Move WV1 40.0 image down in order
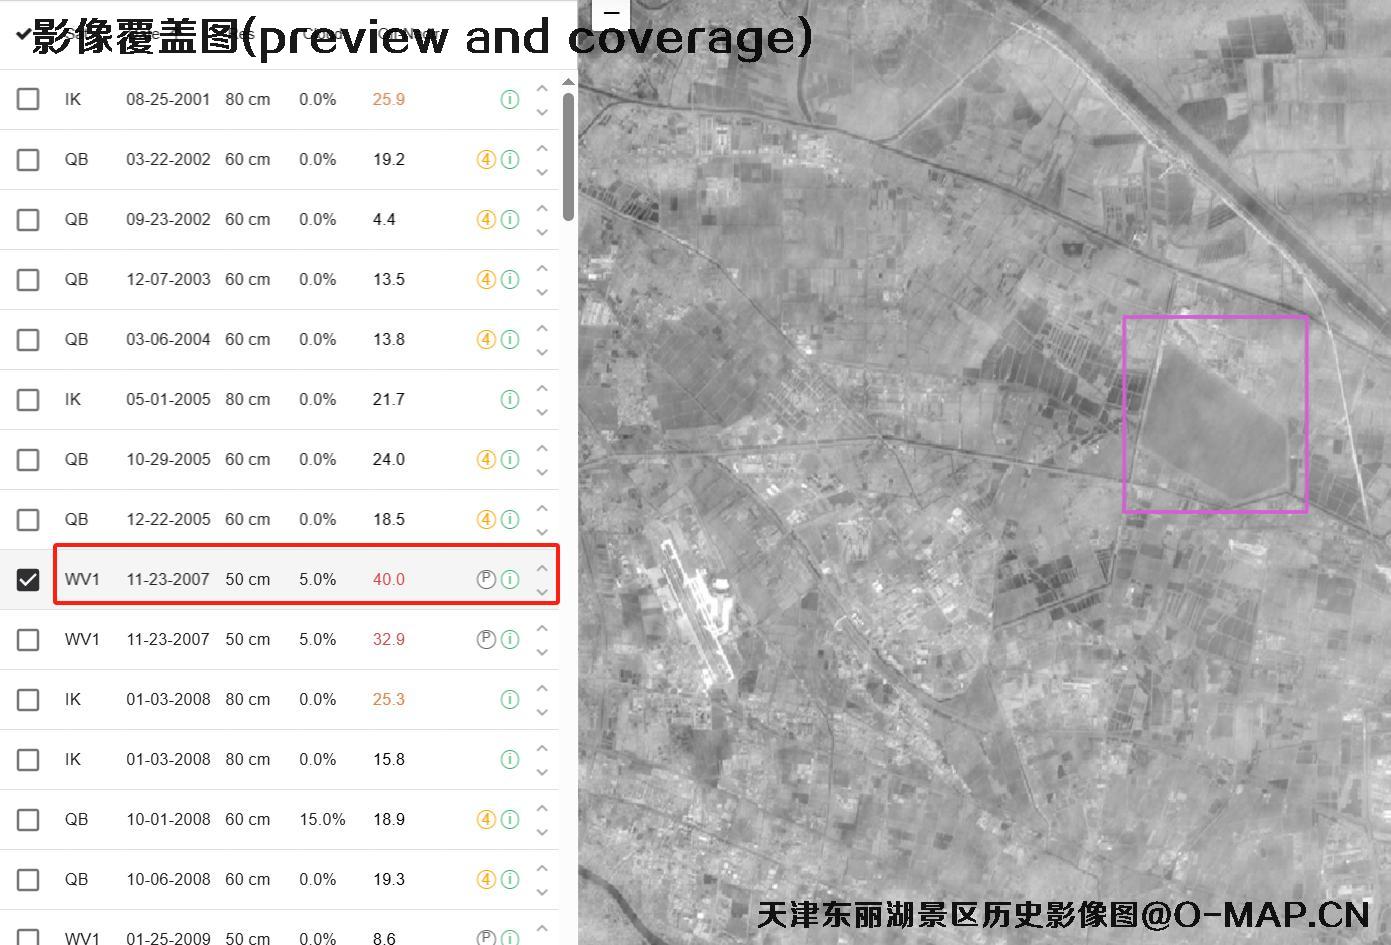This screenshot has height=945, width=1391. [542, 592]
